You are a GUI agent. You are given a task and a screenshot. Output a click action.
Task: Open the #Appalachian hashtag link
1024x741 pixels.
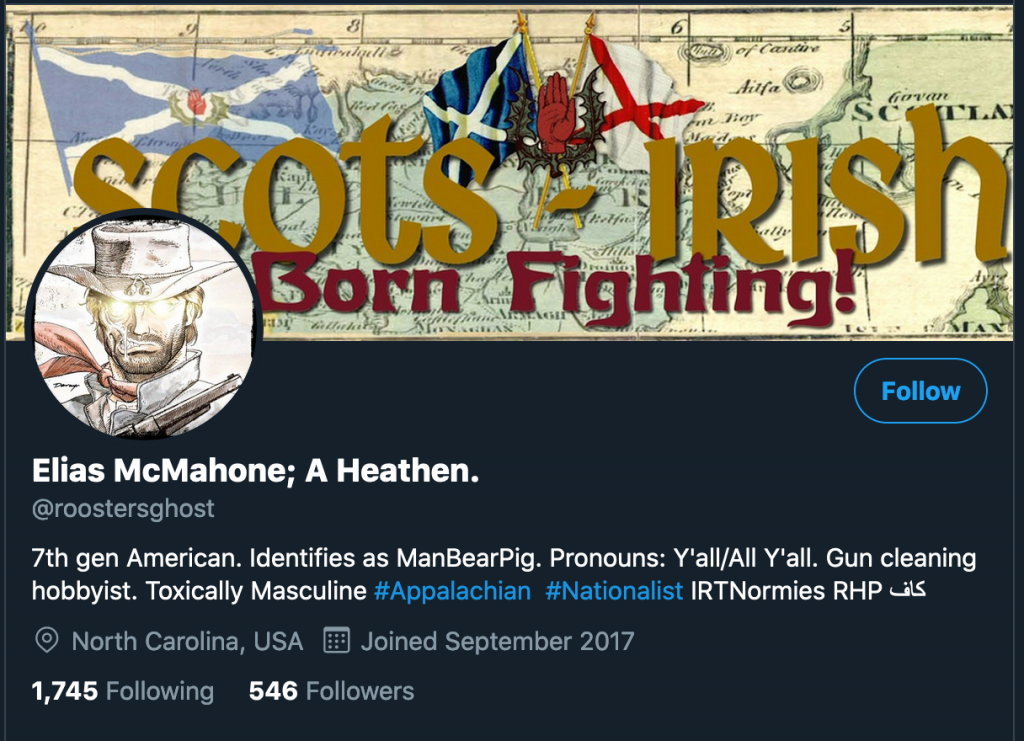[452, 591]
